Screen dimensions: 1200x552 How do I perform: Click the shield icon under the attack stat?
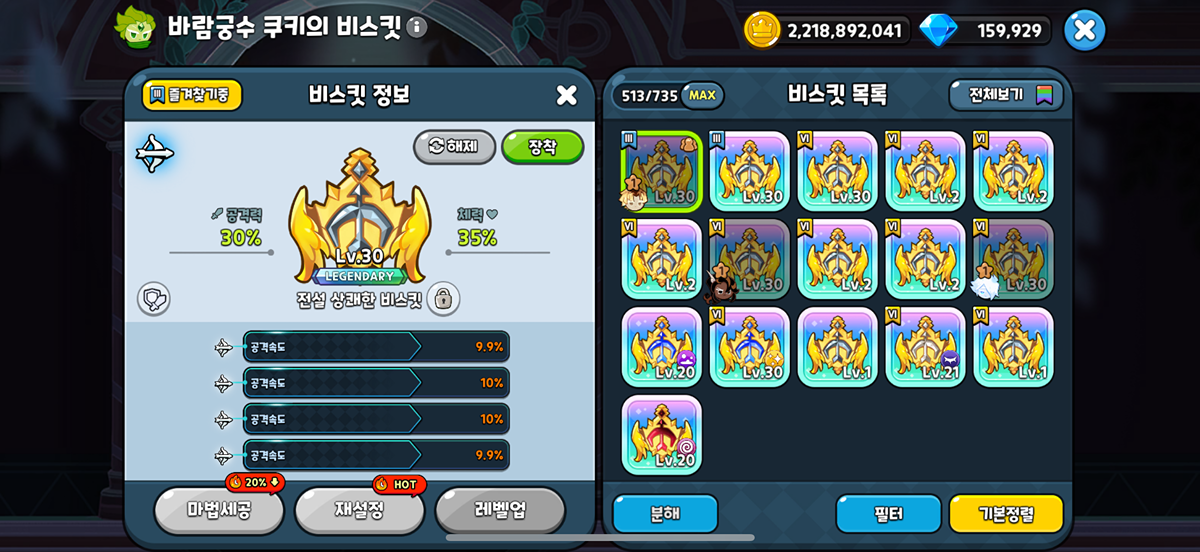pos(154,298)
